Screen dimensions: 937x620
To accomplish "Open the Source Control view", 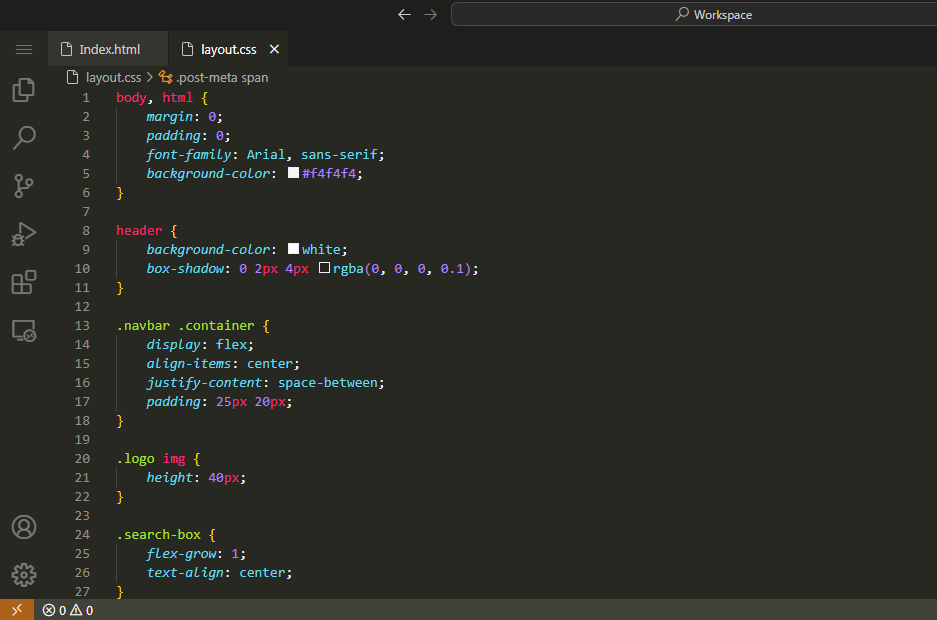I will click(x=24, y=186).
